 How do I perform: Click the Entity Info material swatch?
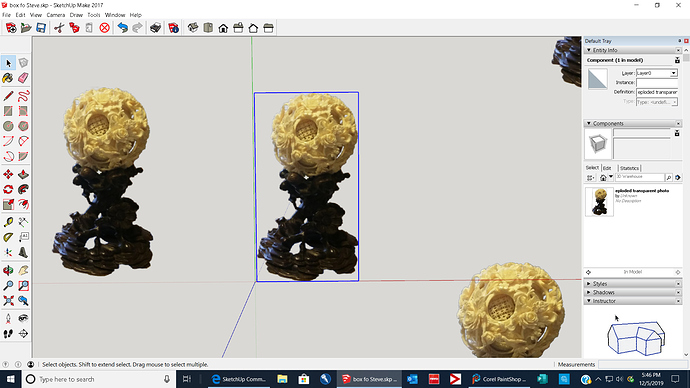pyautogui.click(x=598, y=79)
